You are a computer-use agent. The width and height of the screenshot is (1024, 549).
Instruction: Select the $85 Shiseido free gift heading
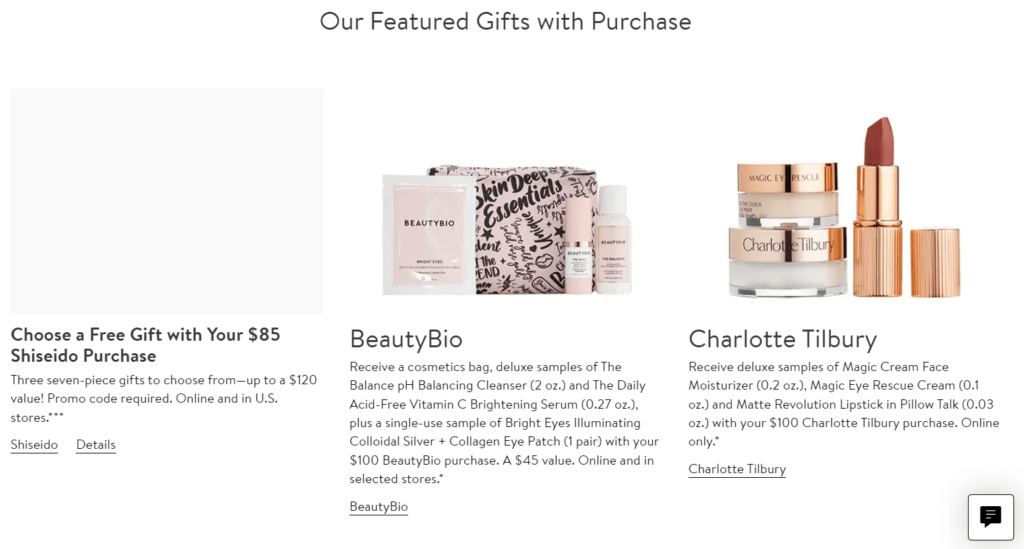[x=145, y=345]
